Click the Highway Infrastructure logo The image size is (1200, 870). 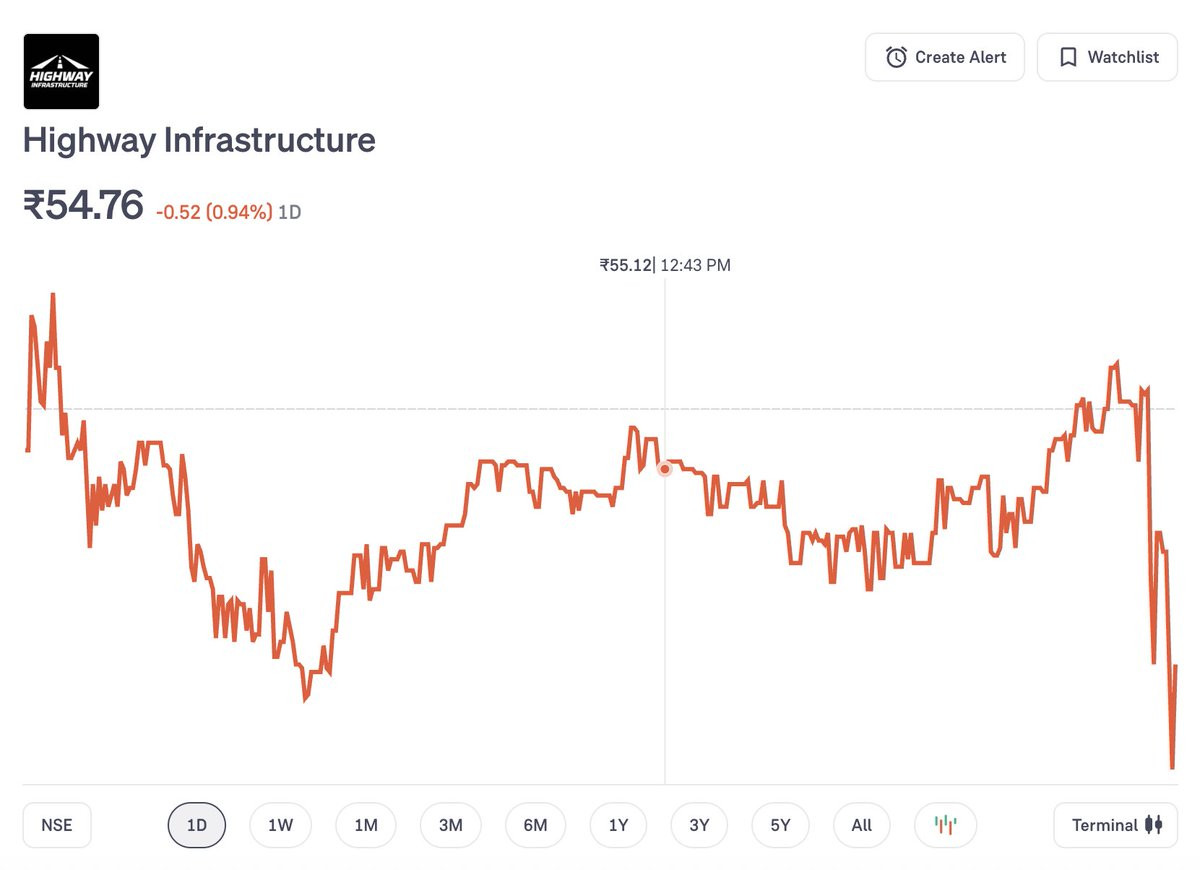(61, 71)
